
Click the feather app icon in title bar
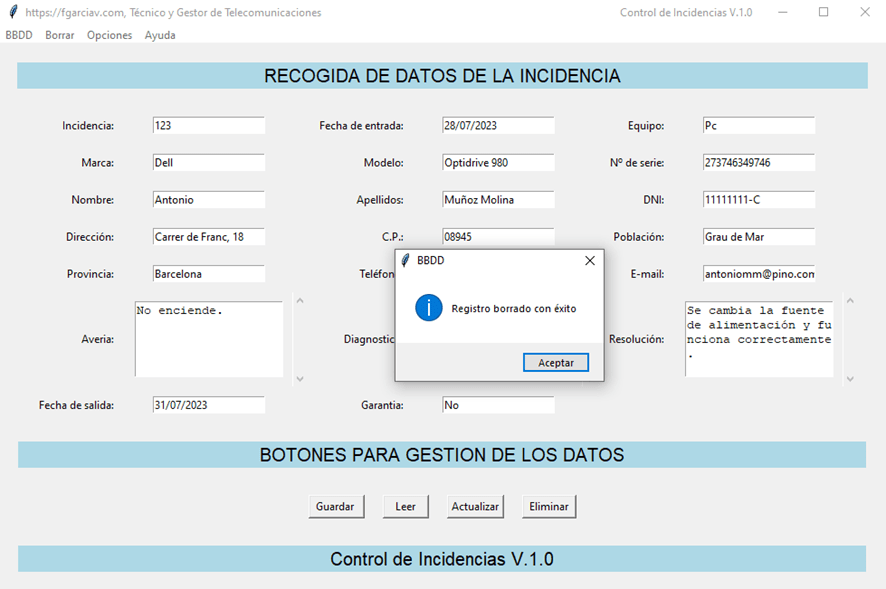point(12,12)
